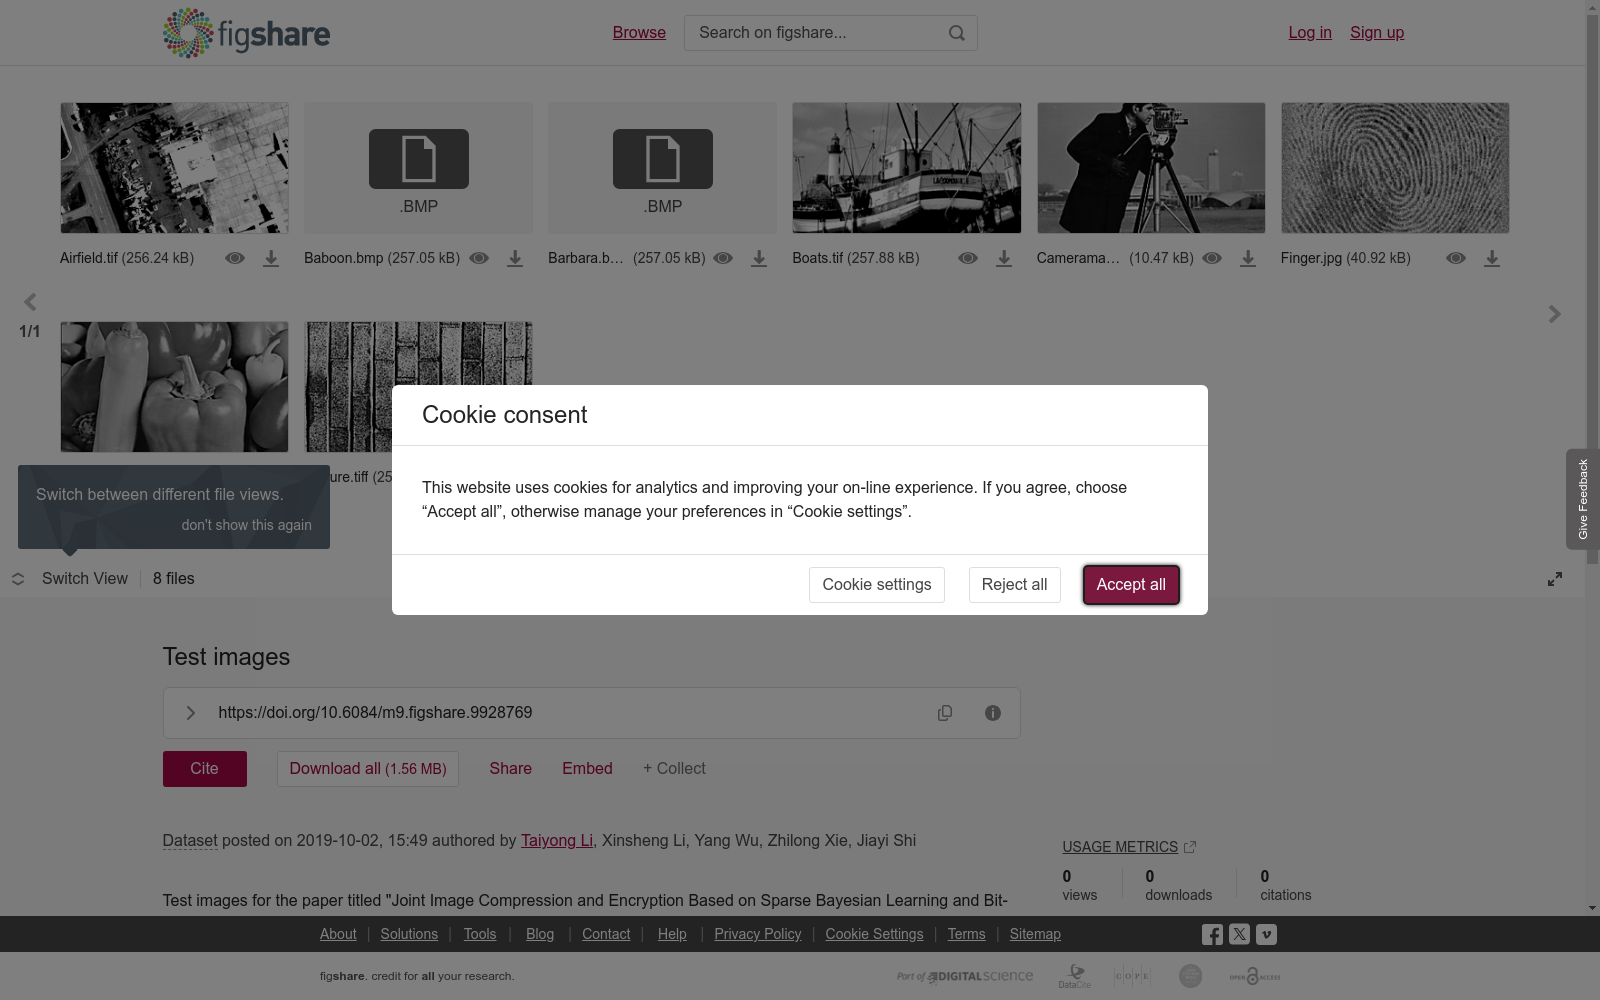Show DOI info icon
This screenshot has width=1600, height=1000.
[993, 713]
